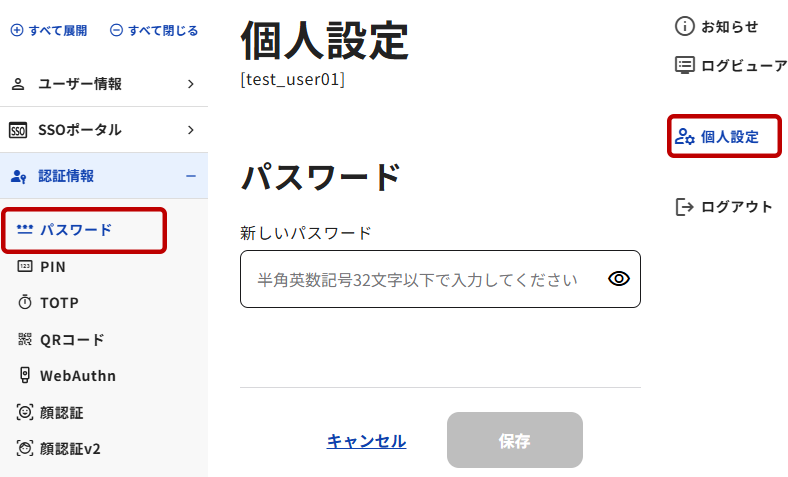
Task: Collapse the 認証情報 section
Action: click(190, 176)
